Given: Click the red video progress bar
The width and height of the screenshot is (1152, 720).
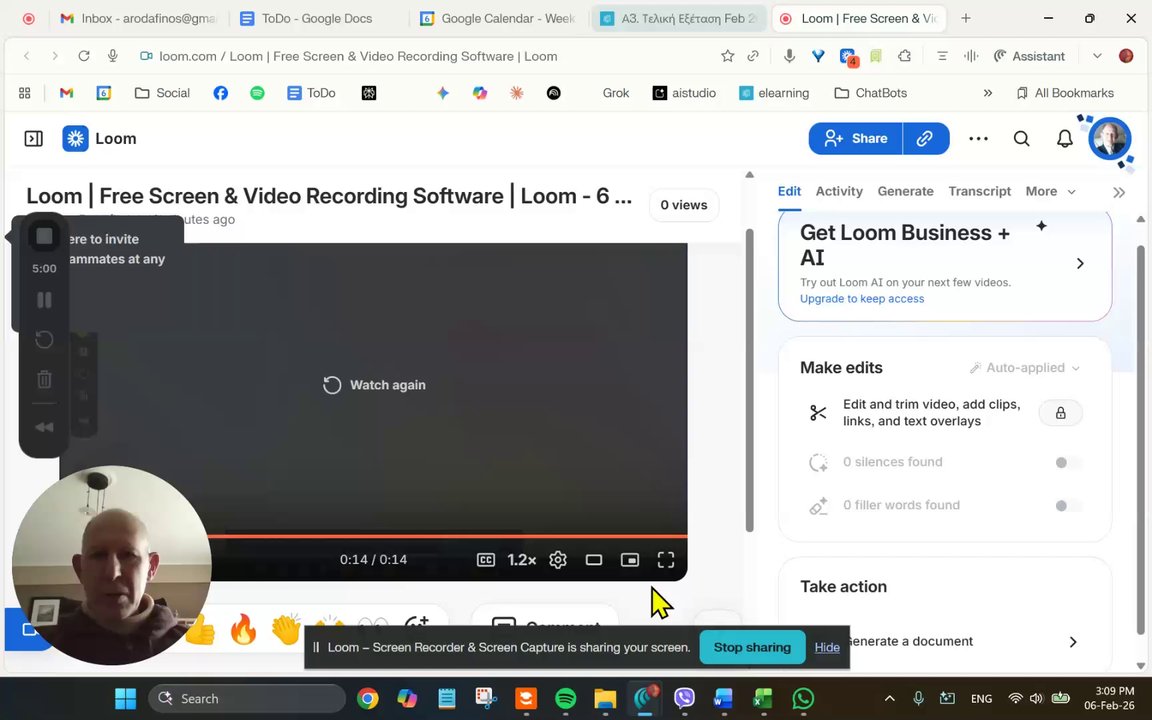Looking at the screenshot, I should (x=447, y=536).
